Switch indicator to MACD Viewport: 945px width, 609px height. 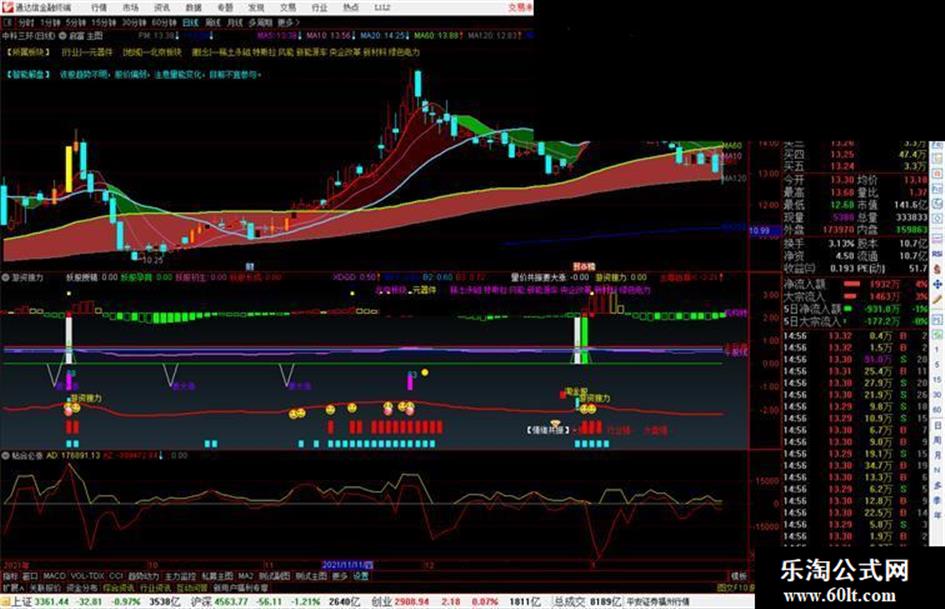54,576
